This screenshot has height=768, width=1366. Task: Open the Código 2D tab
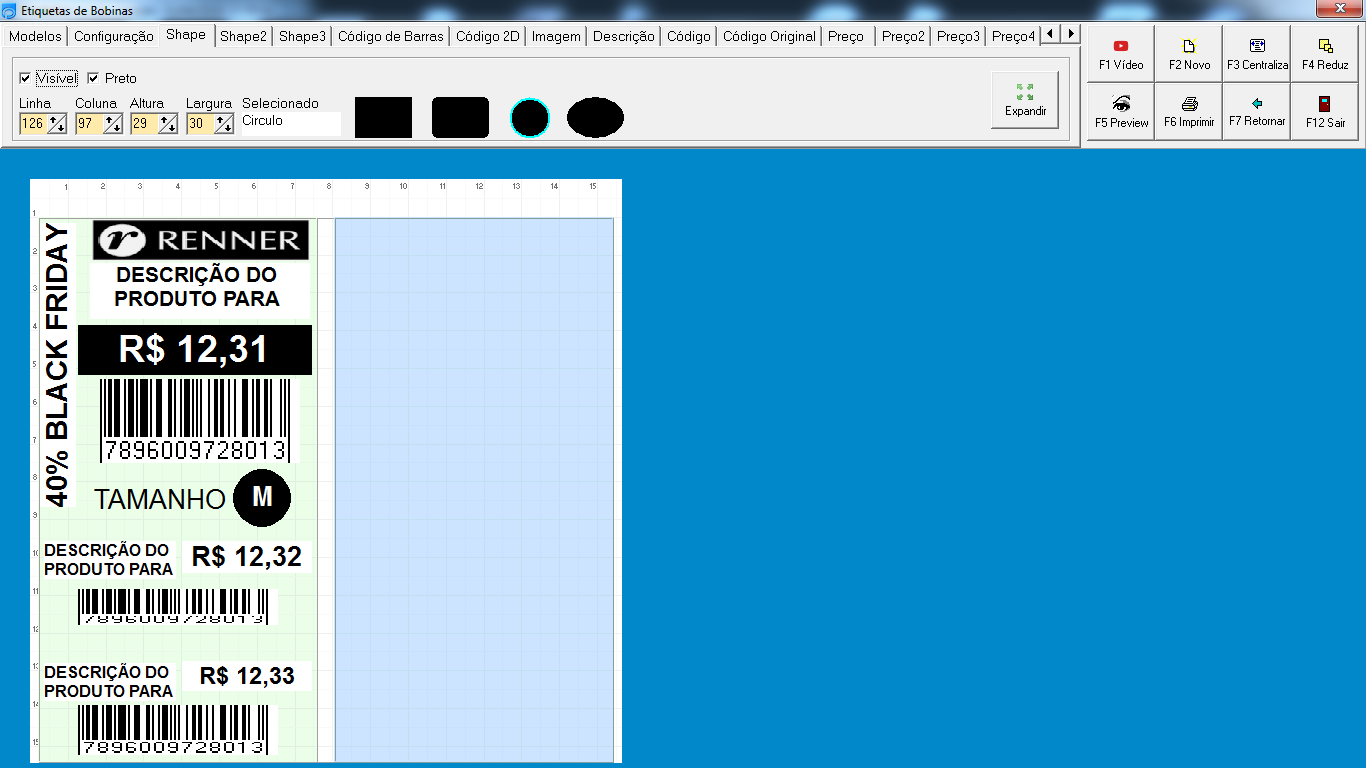[488, 36]
